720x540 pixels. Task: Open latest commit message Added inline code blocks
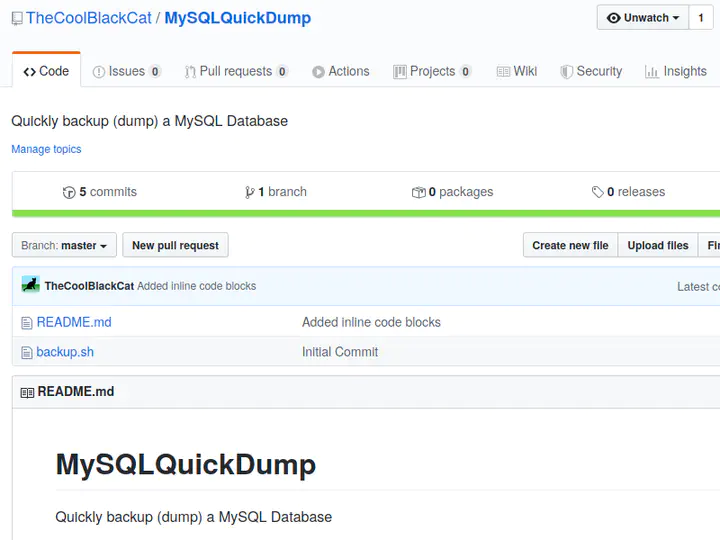197,286
